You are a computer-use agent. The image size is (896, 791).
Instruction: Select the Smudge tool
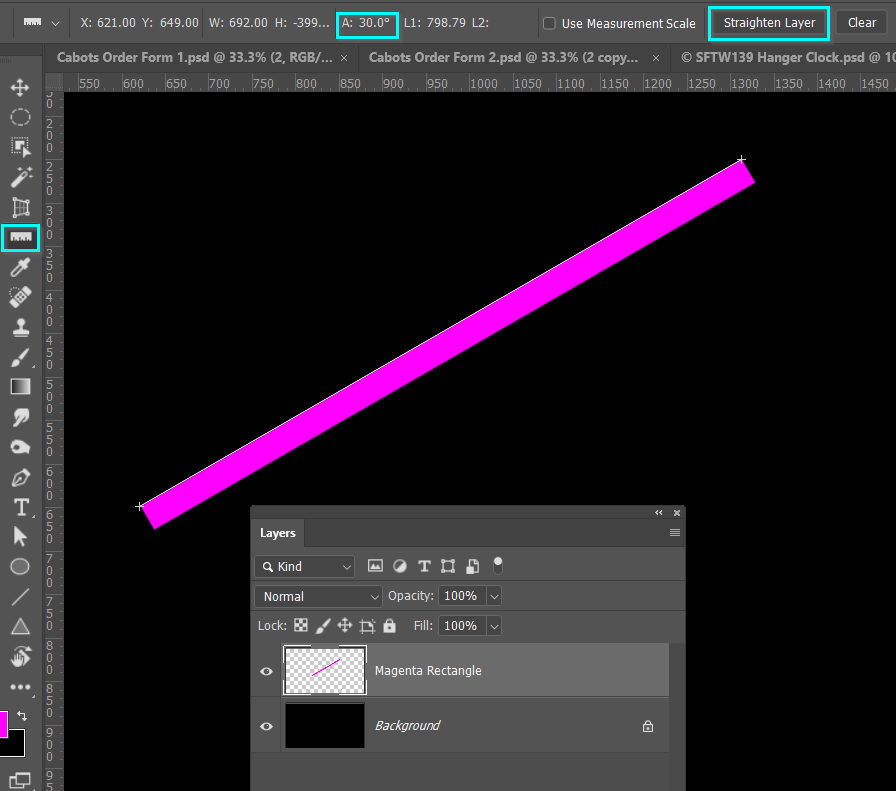coord(20,417)
